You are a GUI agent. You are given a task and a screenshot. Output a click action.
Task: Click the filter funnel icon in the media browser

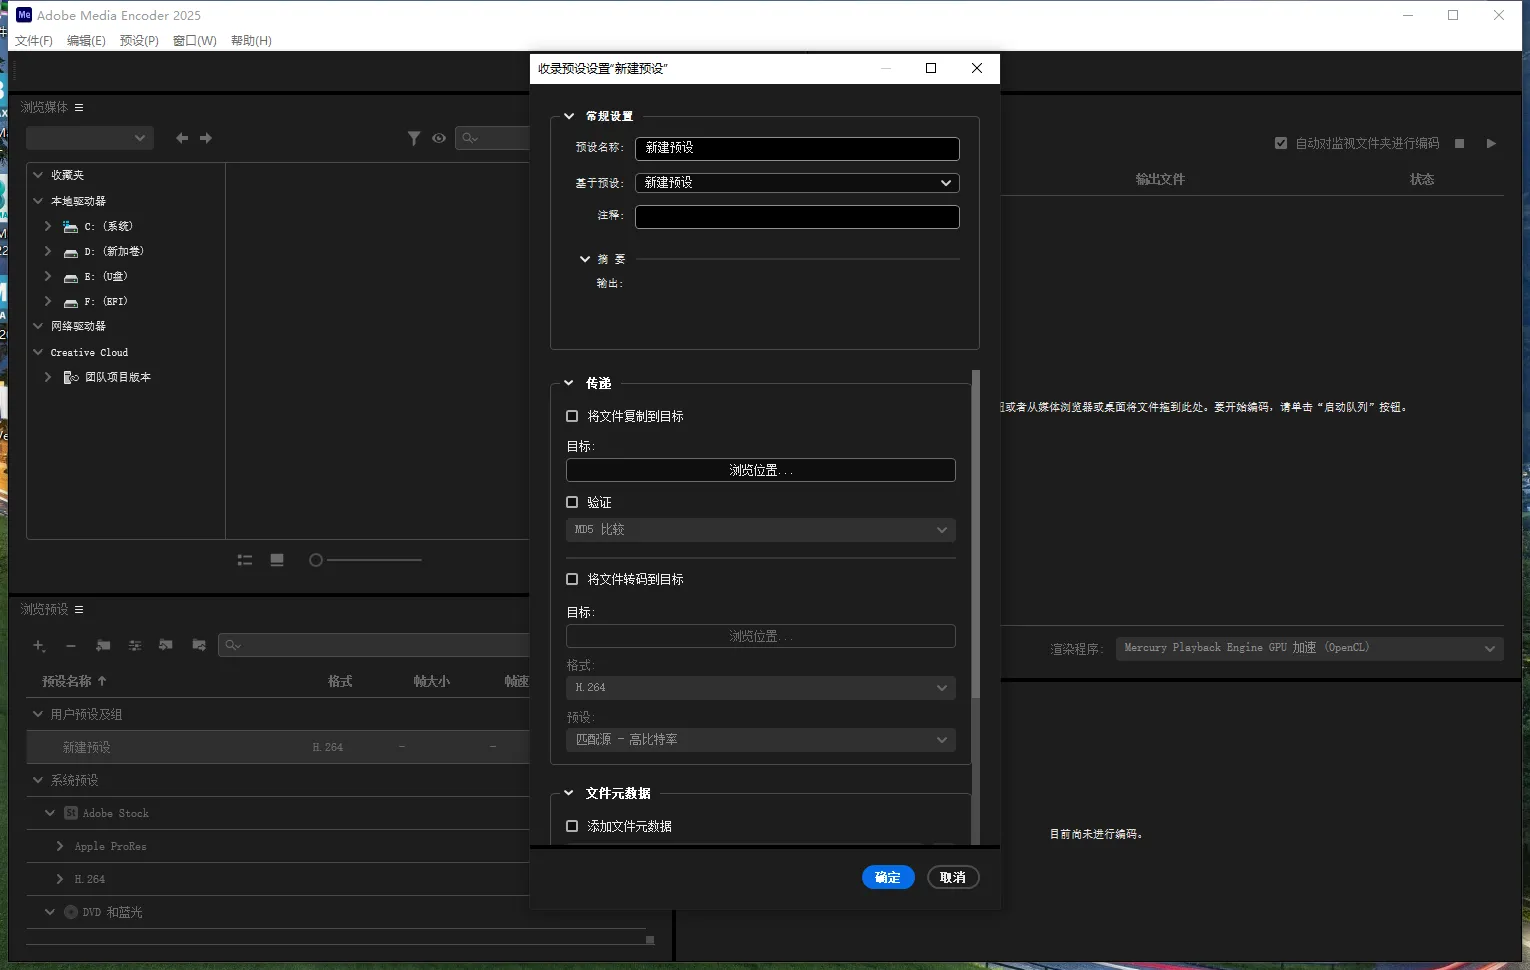(x=414, y=138)
